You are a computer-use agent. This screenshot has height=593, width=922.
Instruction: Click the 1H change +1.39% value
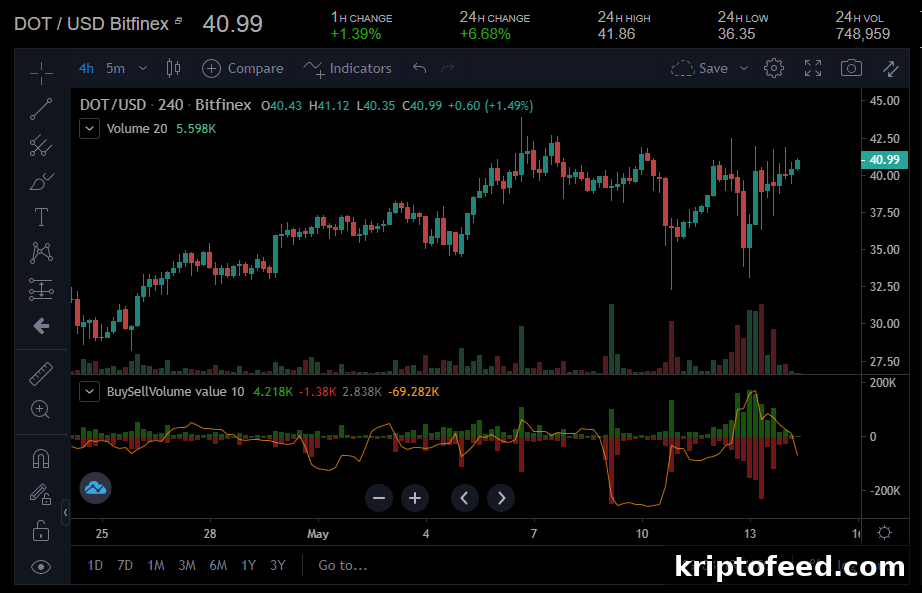tap(356, 34)
